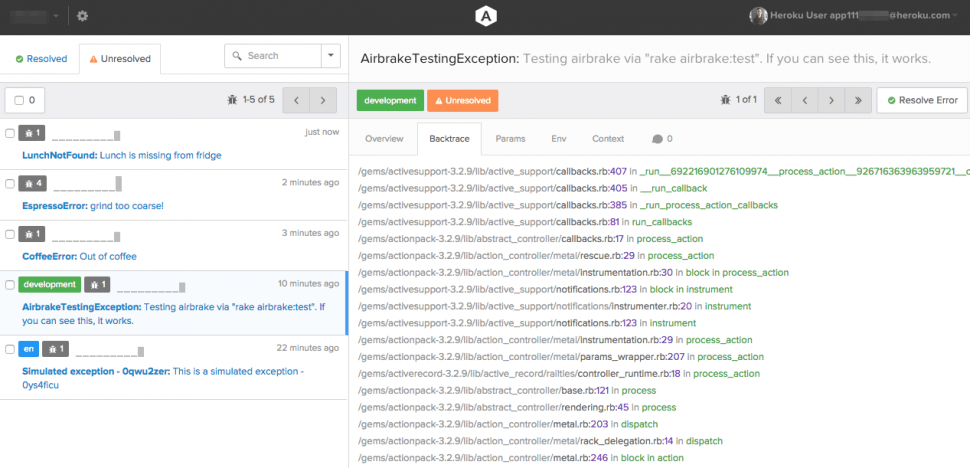Open the LunchNotFound error link

pyautogui.click(x=122, y=155)
